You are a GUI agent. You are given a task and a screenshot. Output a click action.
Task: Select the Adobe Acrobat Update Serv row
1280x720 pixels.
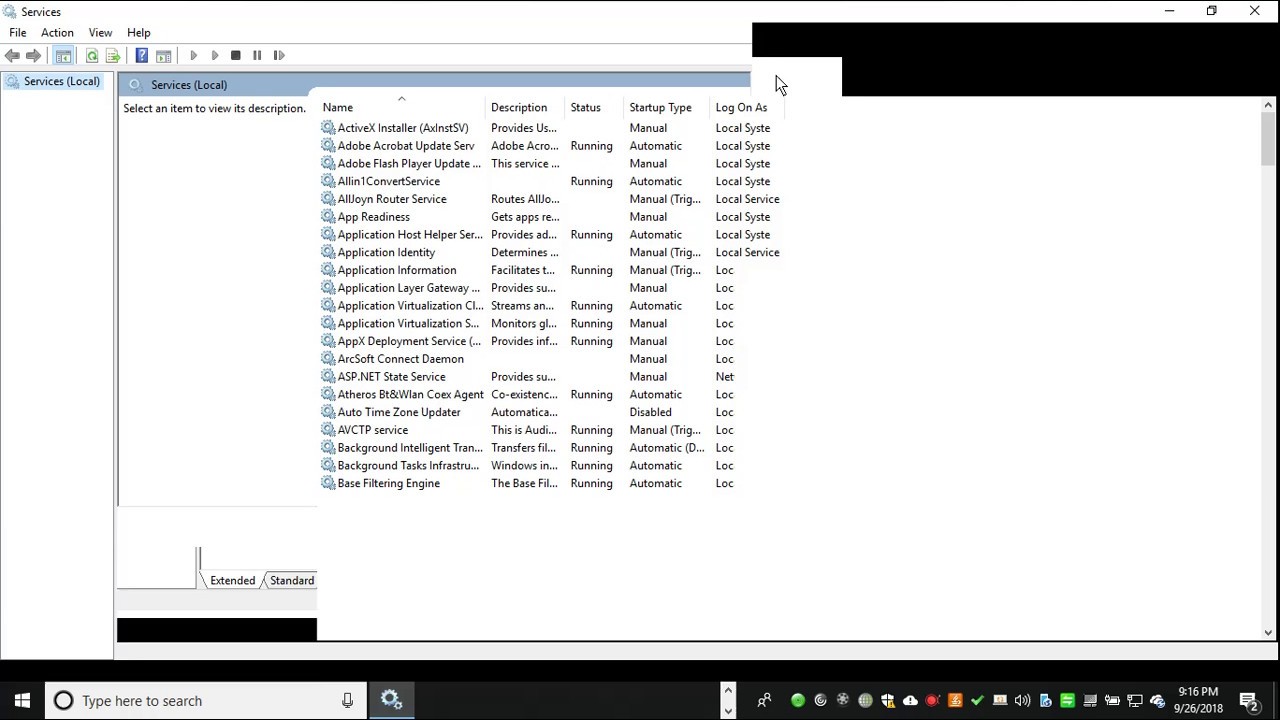click(x=406, y=146)
